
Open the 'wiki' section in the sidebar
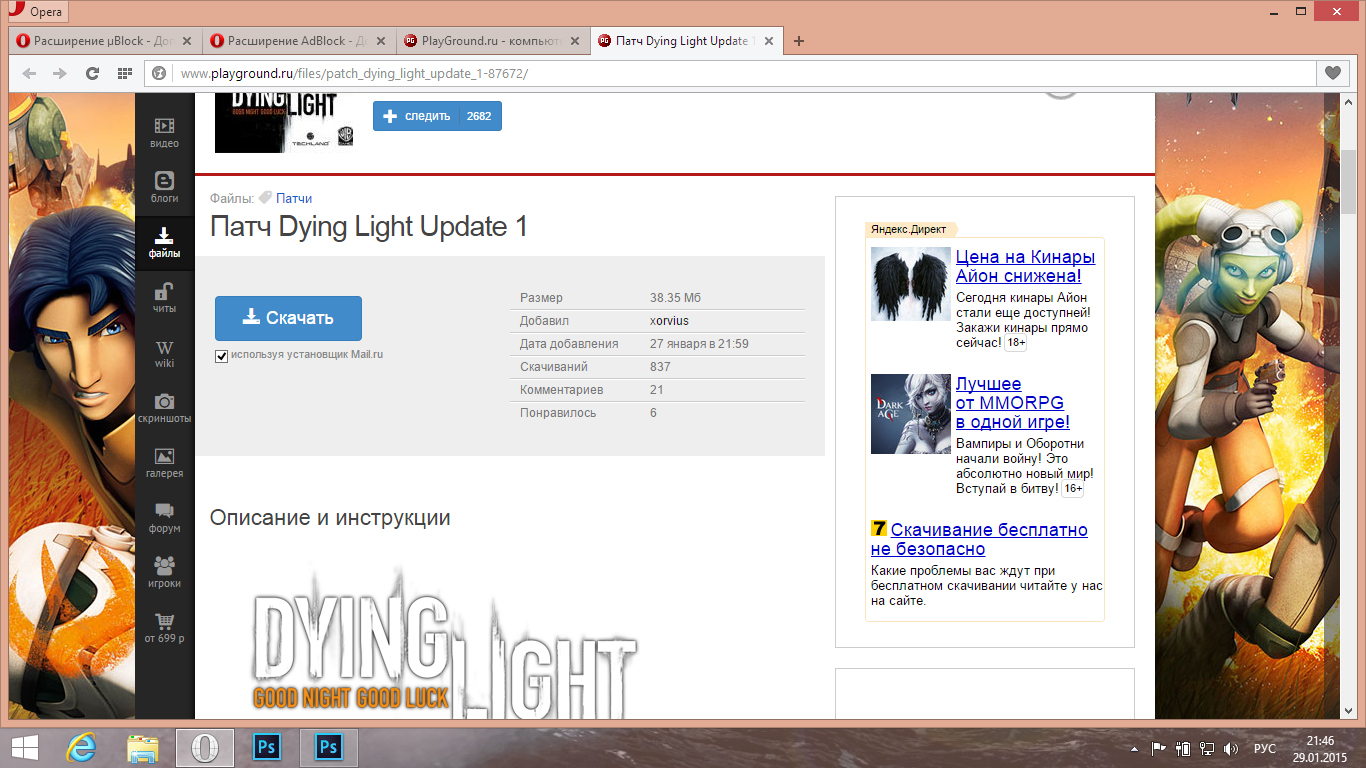click(165, 353)
